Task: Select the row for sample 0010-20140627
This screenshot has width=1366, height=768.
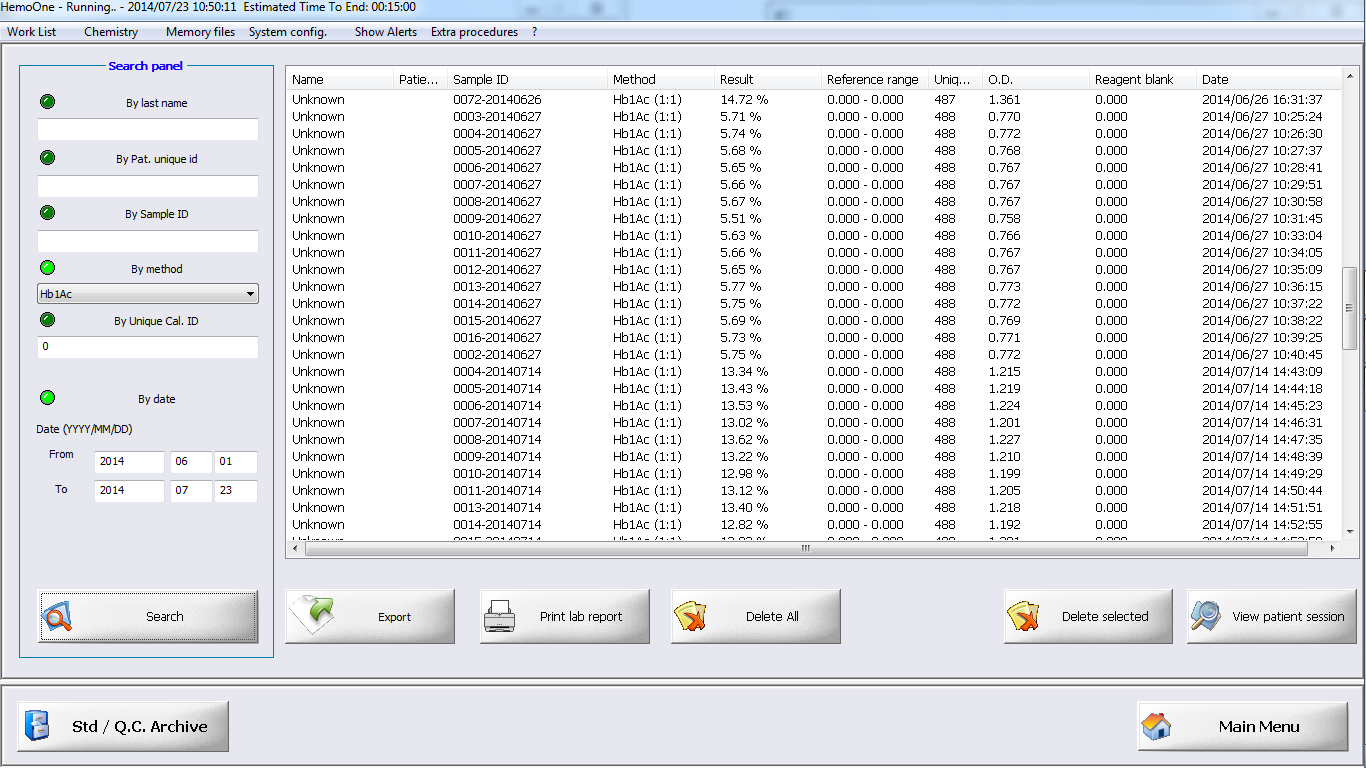Action: (x=497, y=236)
